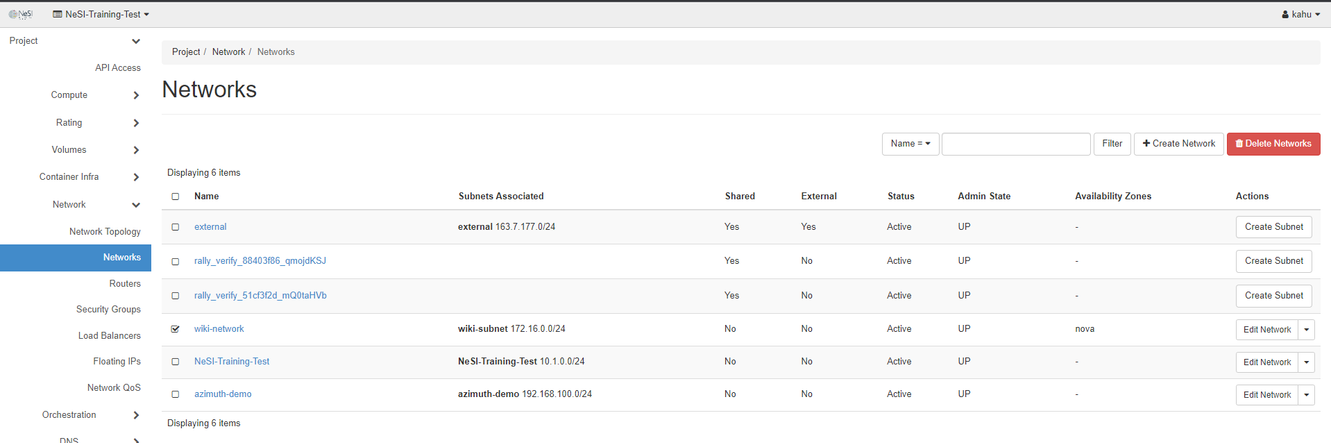The image size is (1331, 443).
Task: Click the Create Network button
Action: tap(1179, 144)
